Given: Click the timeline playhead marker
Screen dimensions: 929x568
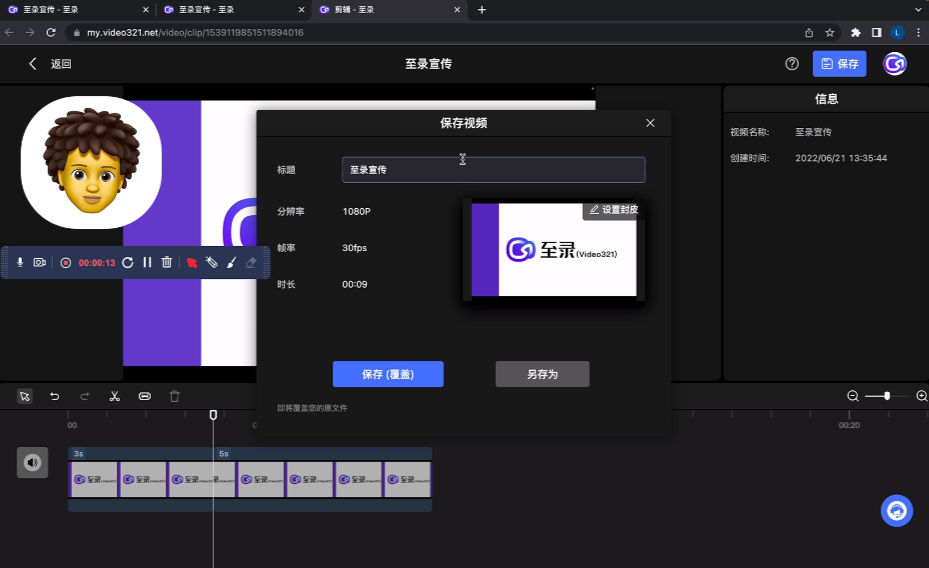Looking at the screenshot, I should (x=213, y=415).
